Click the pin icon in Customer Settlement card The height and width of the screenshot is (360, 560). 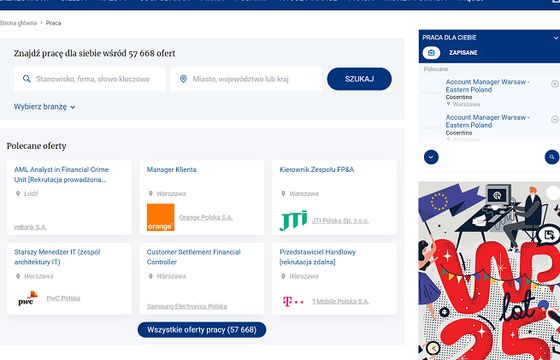click(150, 276)
